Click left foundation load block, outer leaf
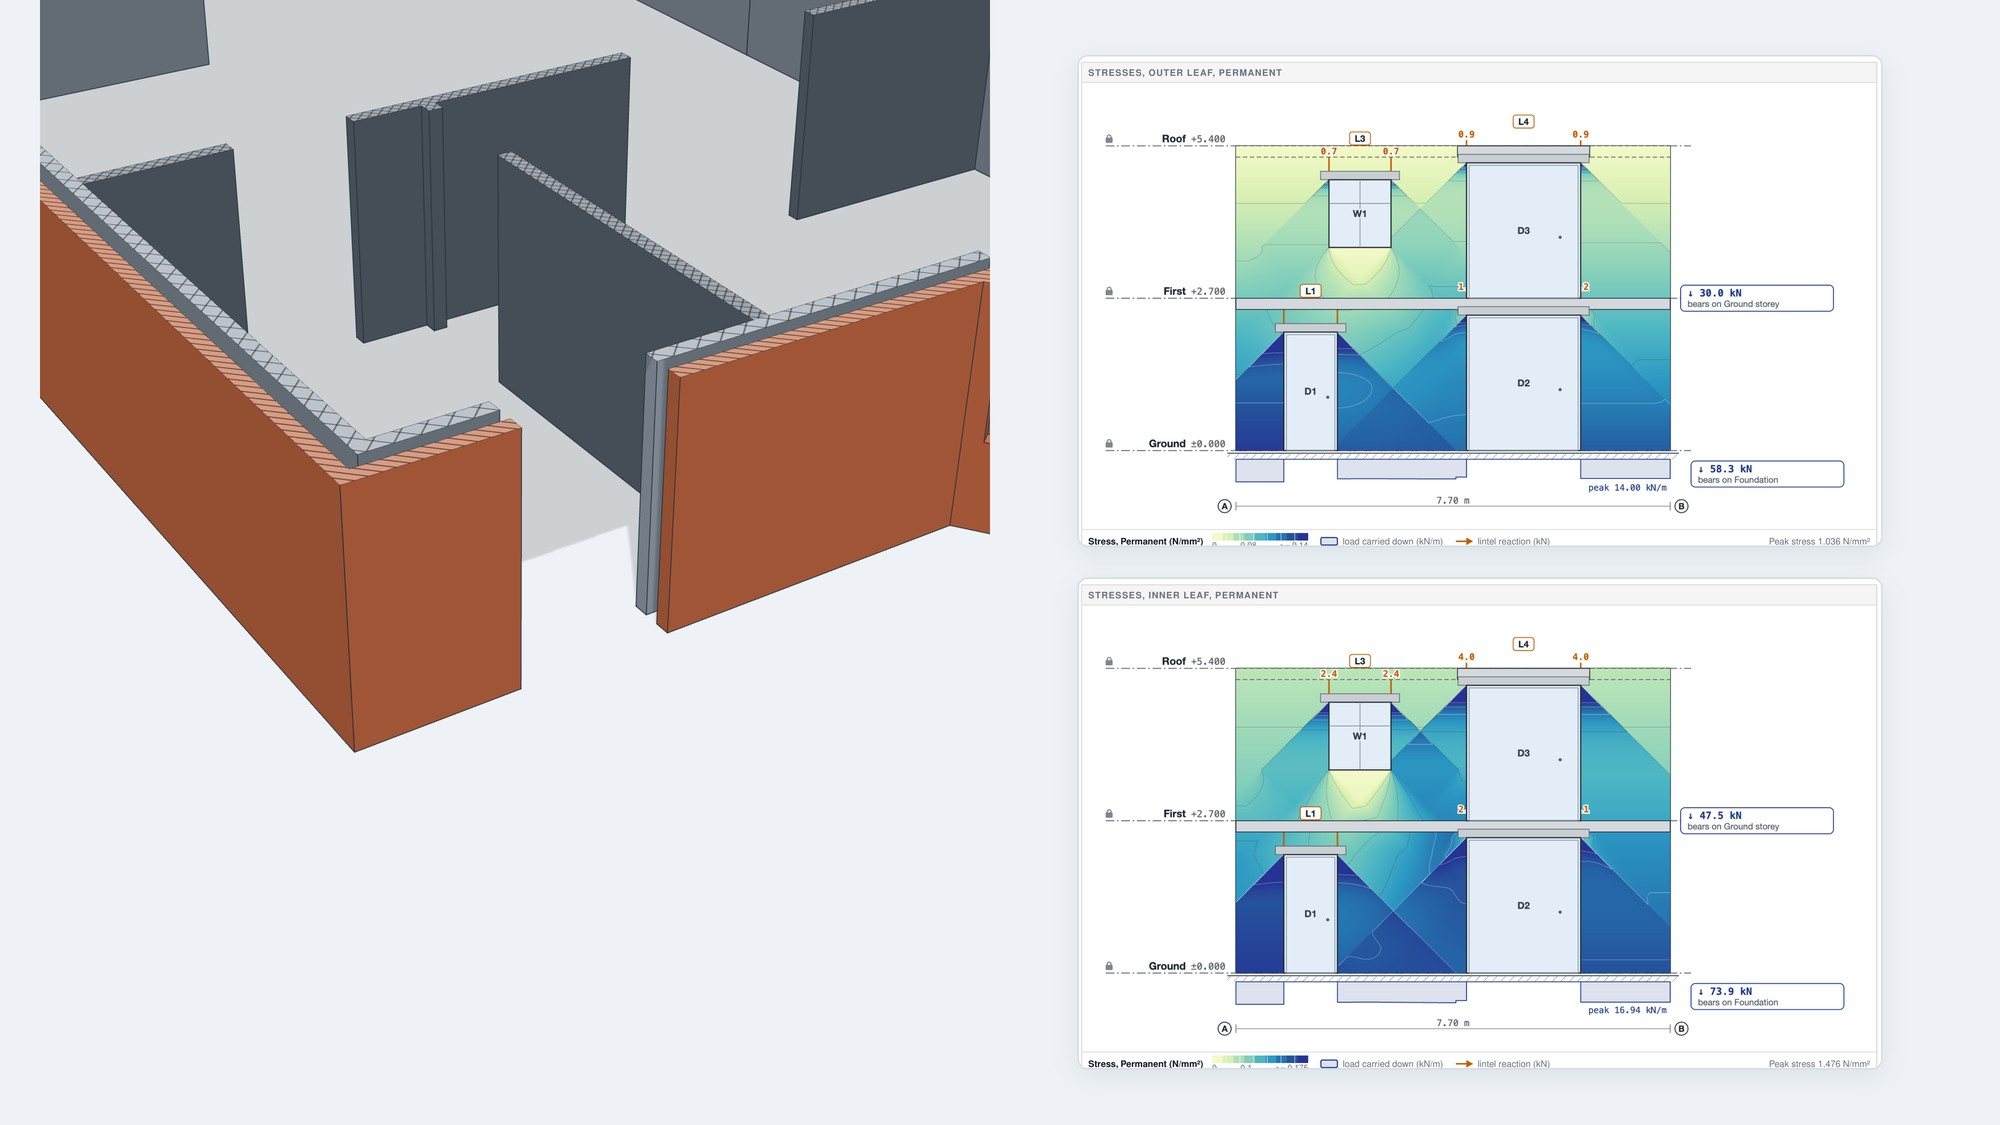The width and height of the screenshot is (2000, 1125). [1260, 470]
